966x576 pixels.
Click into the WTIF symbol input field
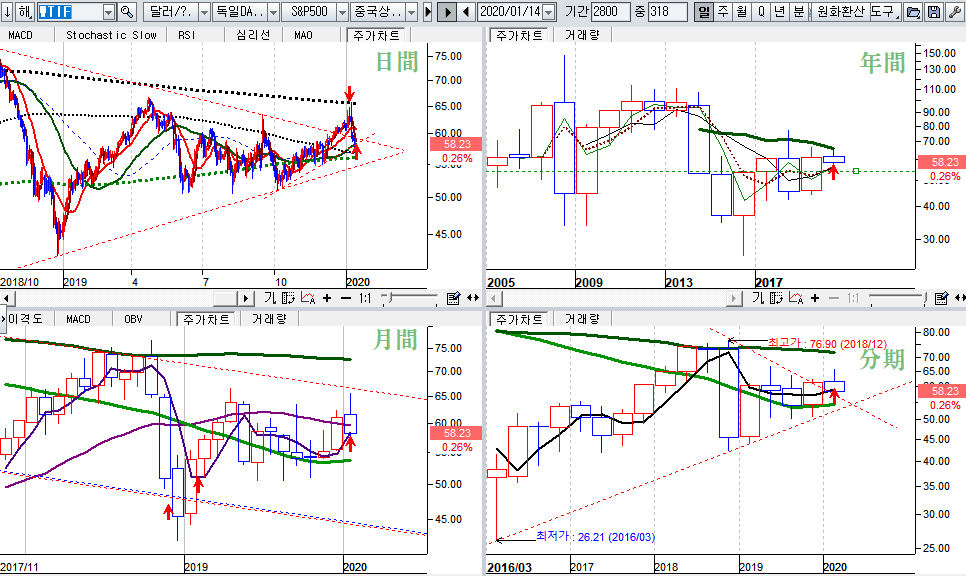click(x=70, y=12)
